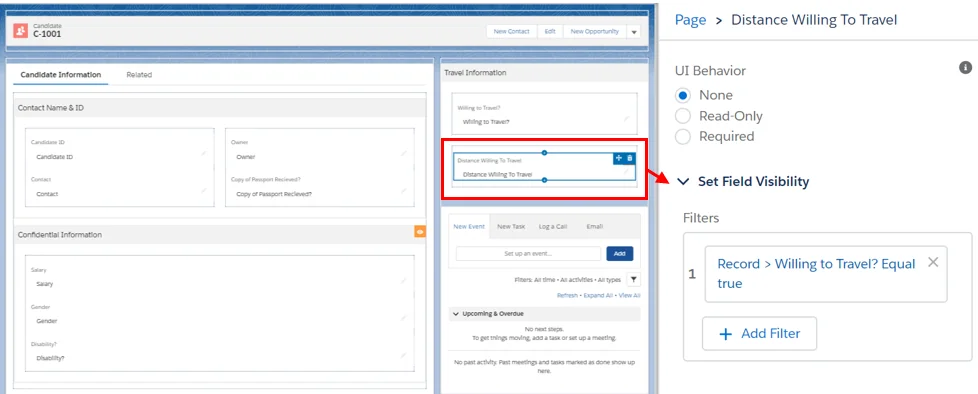Click the orange visibility eye icon on Confidential Information
This screenshot has height=394, width=978.
pos(420,232)
